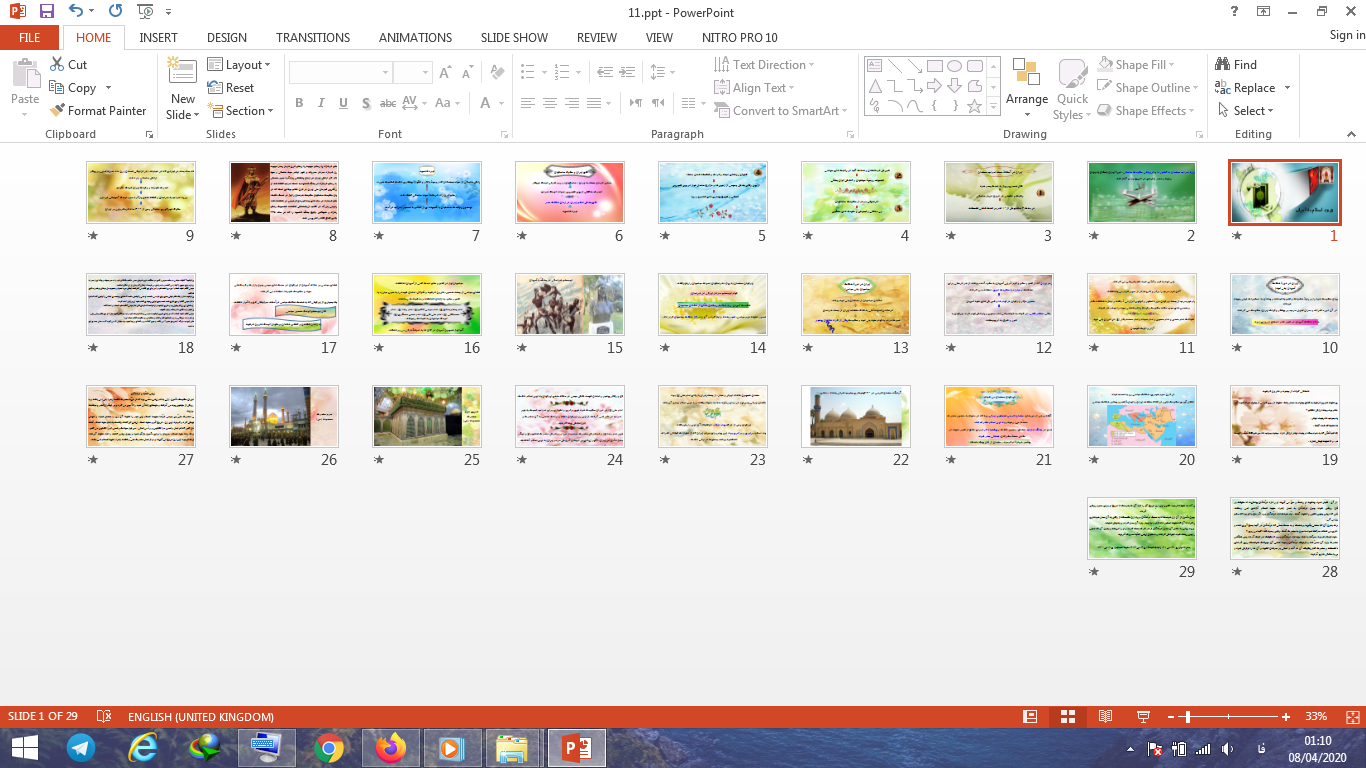This screenshot has width=1366, height=768.
Task: Expand the Layout dropdown
Action: pyautogui.click(x=239, y=64)
